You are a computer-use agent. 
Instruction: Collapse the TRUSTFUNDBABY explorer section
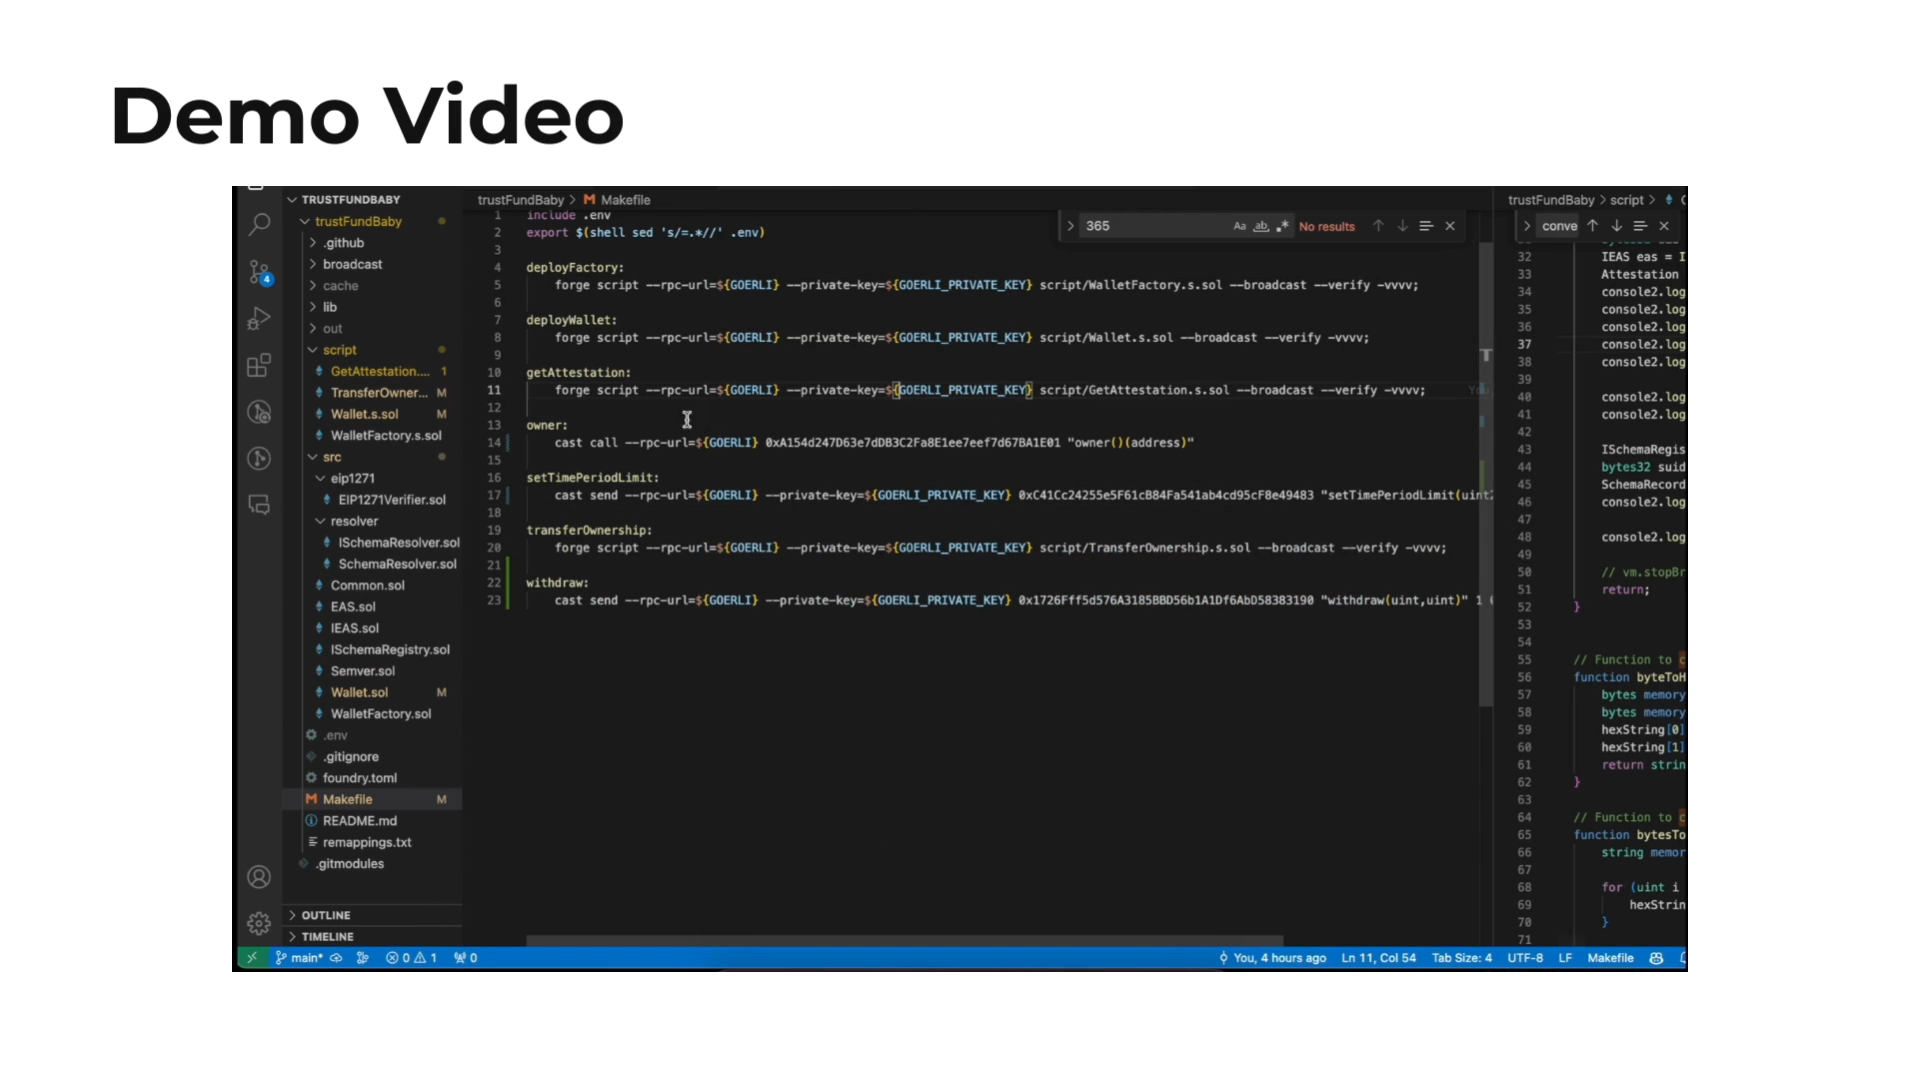click(372, 200)
